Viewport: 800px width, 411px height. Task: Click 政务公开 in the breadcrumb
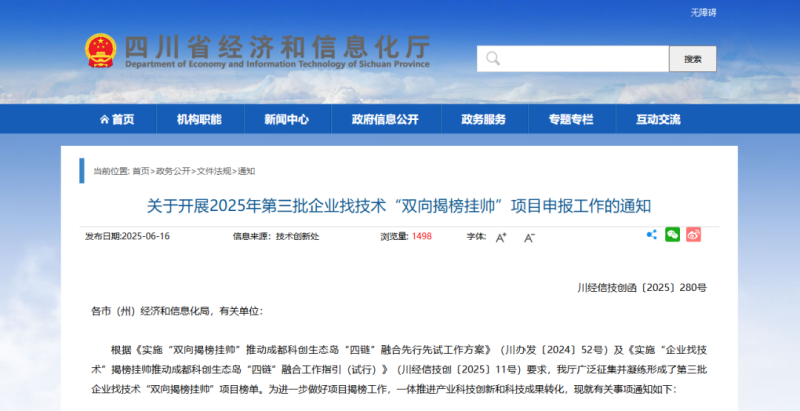173,171
